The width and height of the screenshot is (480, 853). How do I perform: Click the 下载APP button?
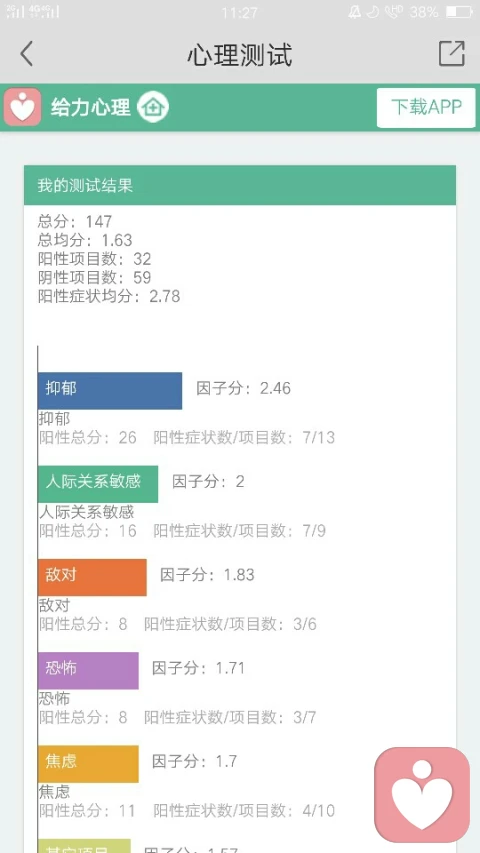click(426, 107)
